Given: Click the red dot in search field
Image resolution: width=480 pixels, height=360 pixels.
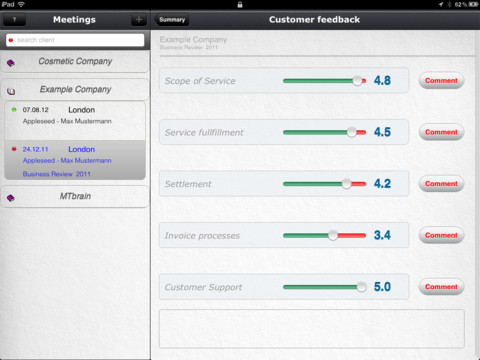Looking at the screenshot, I should tap(11, 40).
